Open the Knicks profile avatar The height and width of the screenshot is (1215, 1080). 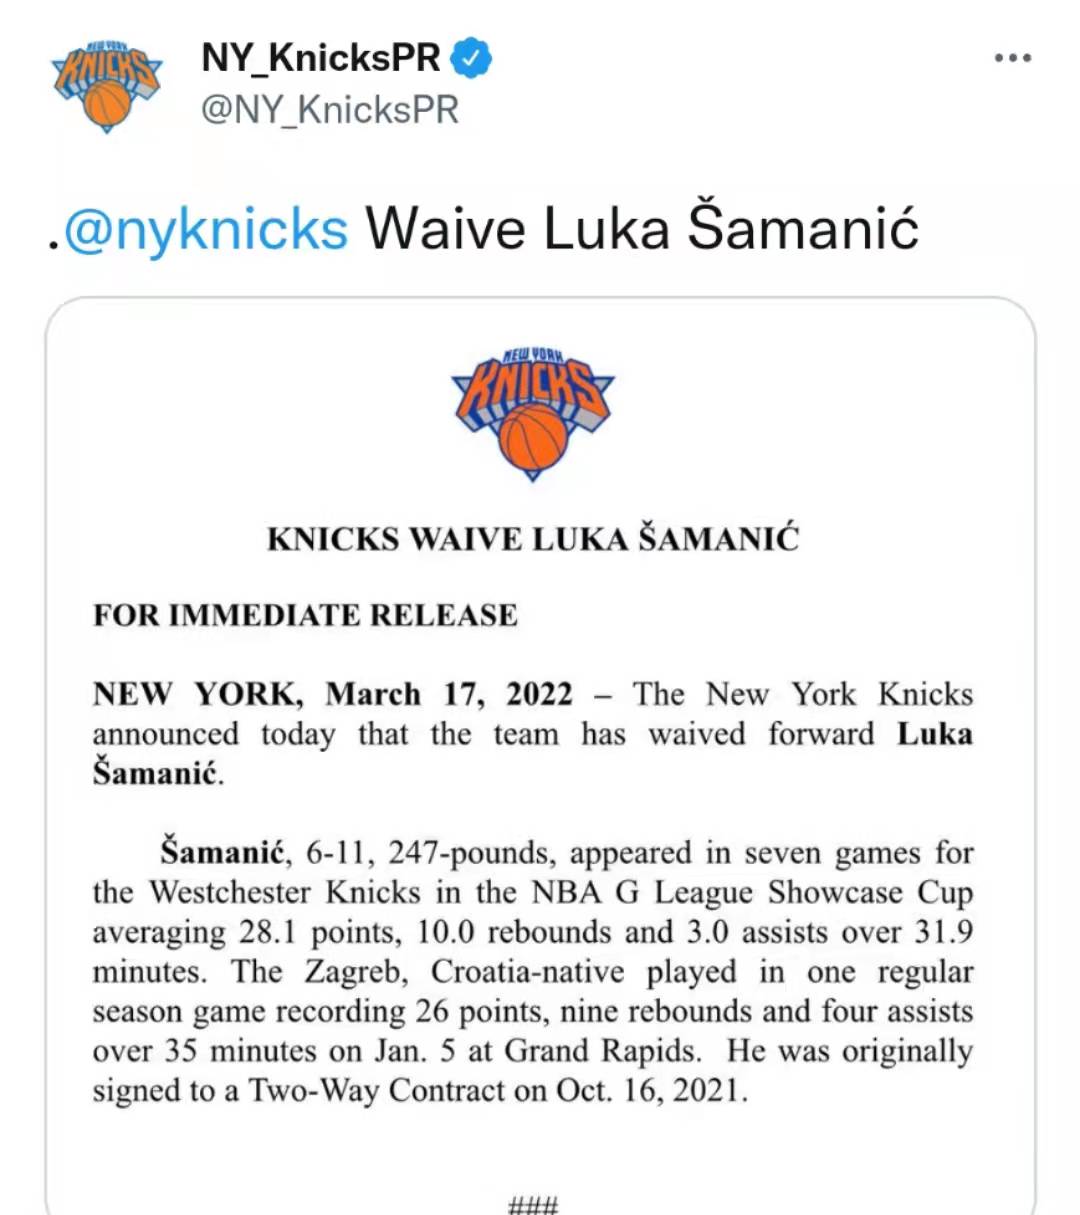[107, 86]
